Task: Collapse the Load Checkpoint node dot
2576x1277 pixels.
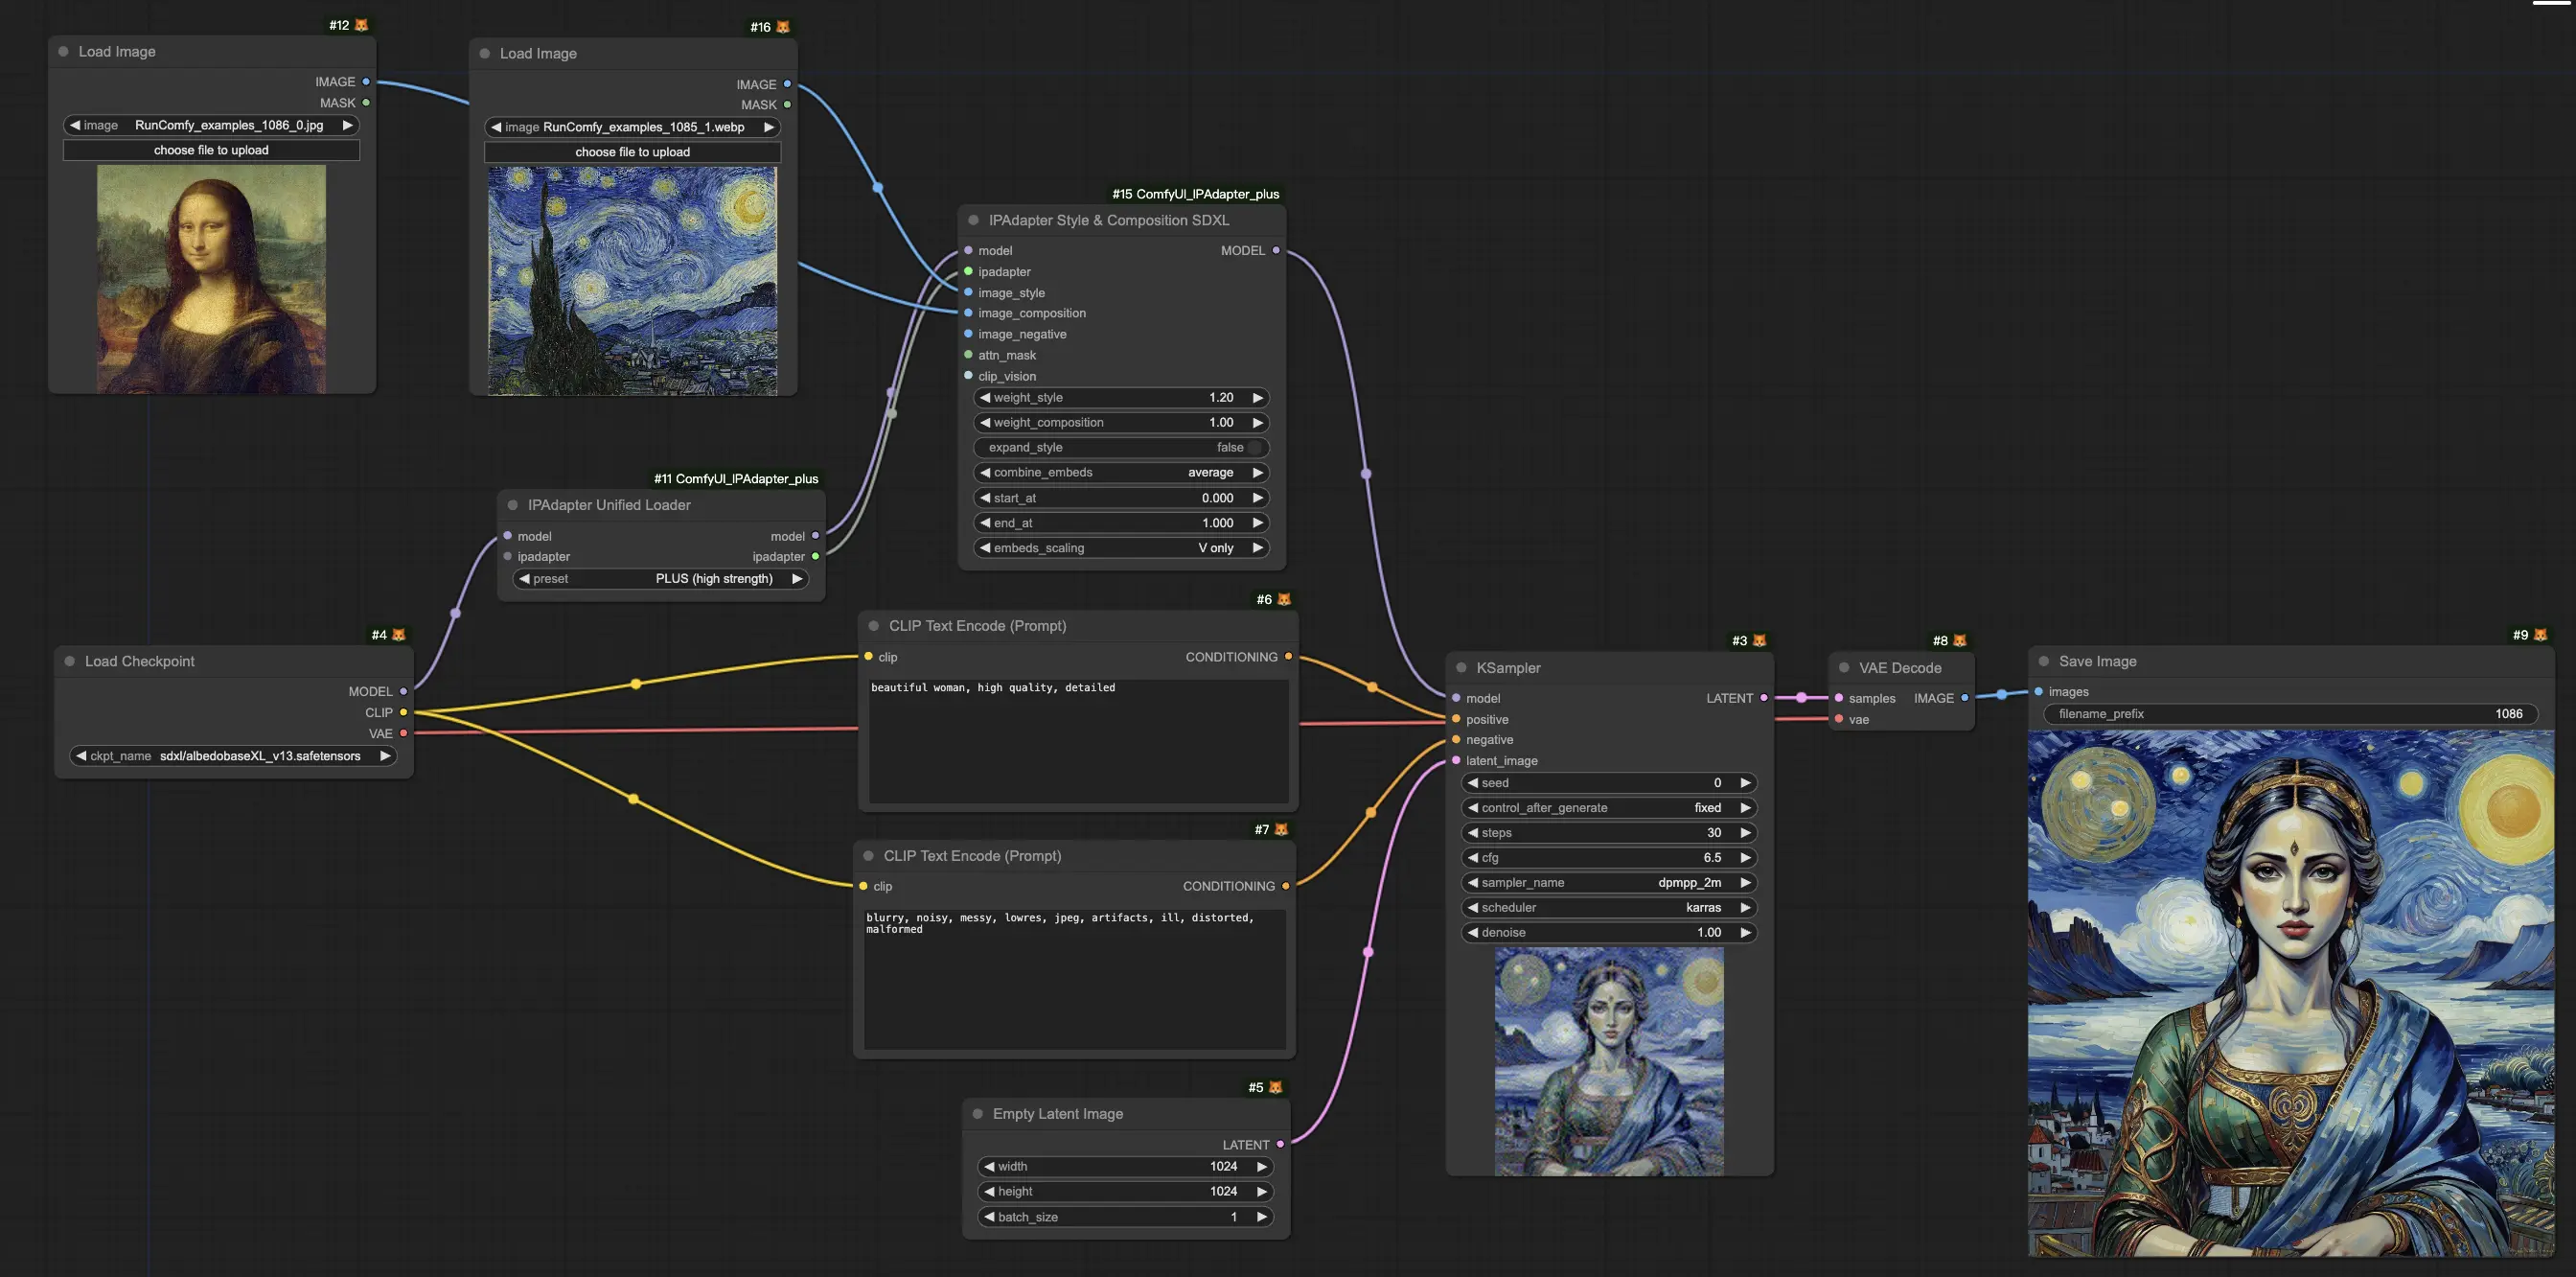Action: (x=70, y=661)
